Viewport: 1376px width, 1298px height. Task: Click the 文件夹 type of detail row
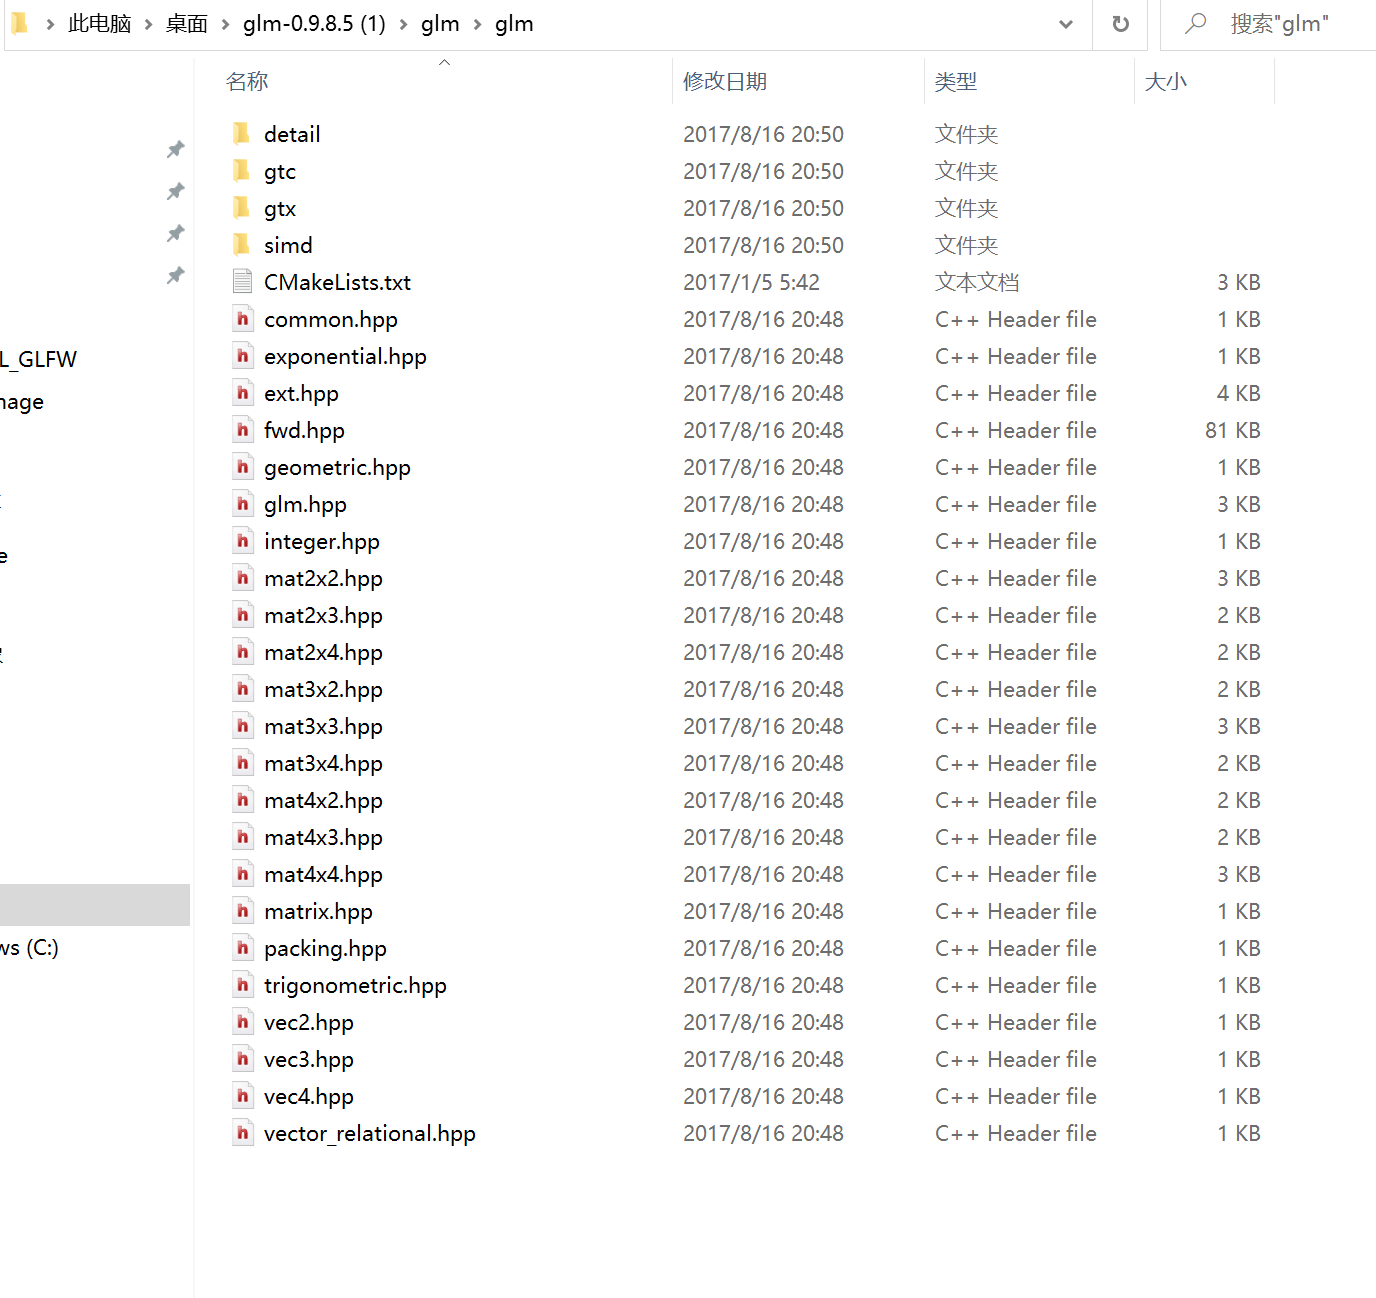pos(966,134)
